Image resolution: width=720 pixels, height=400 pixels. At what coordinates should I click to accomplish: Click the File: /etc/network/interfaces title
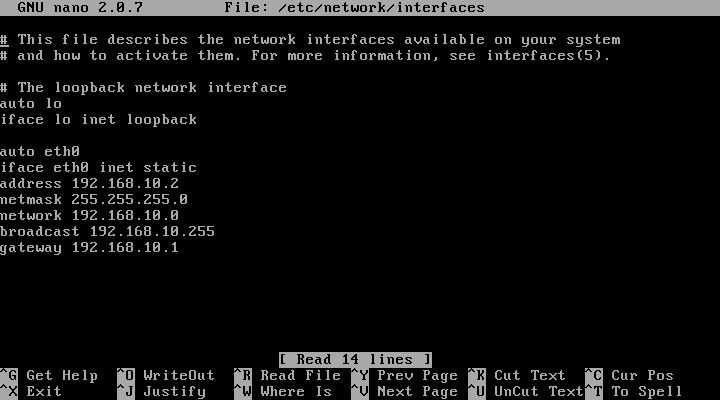354,8
